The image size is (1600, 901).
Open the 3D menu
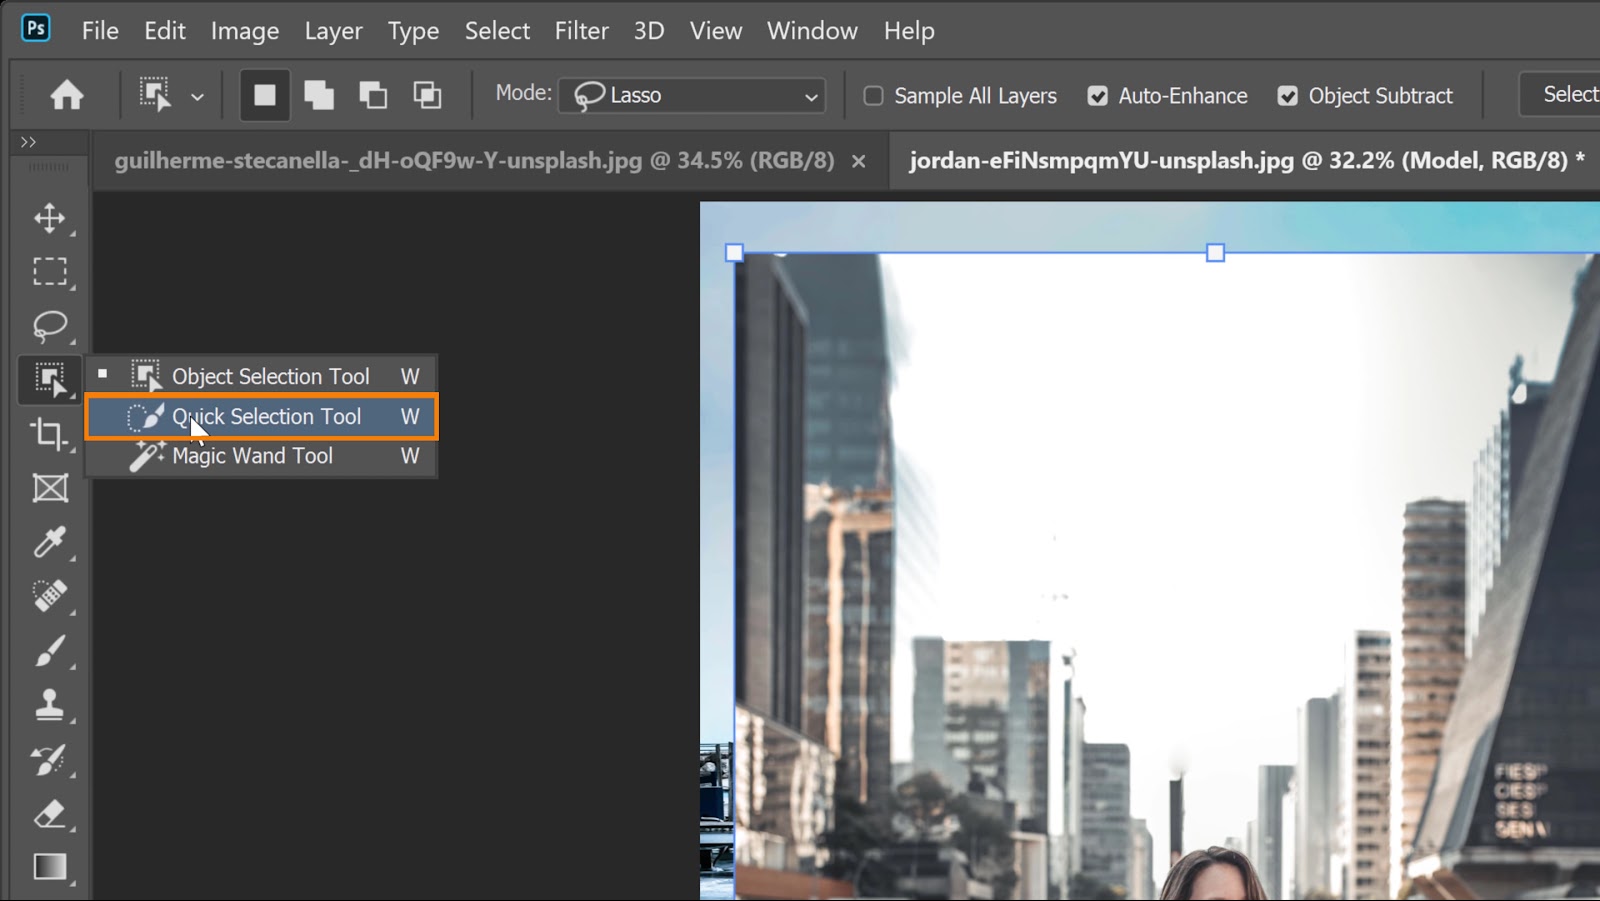point(649,31)
